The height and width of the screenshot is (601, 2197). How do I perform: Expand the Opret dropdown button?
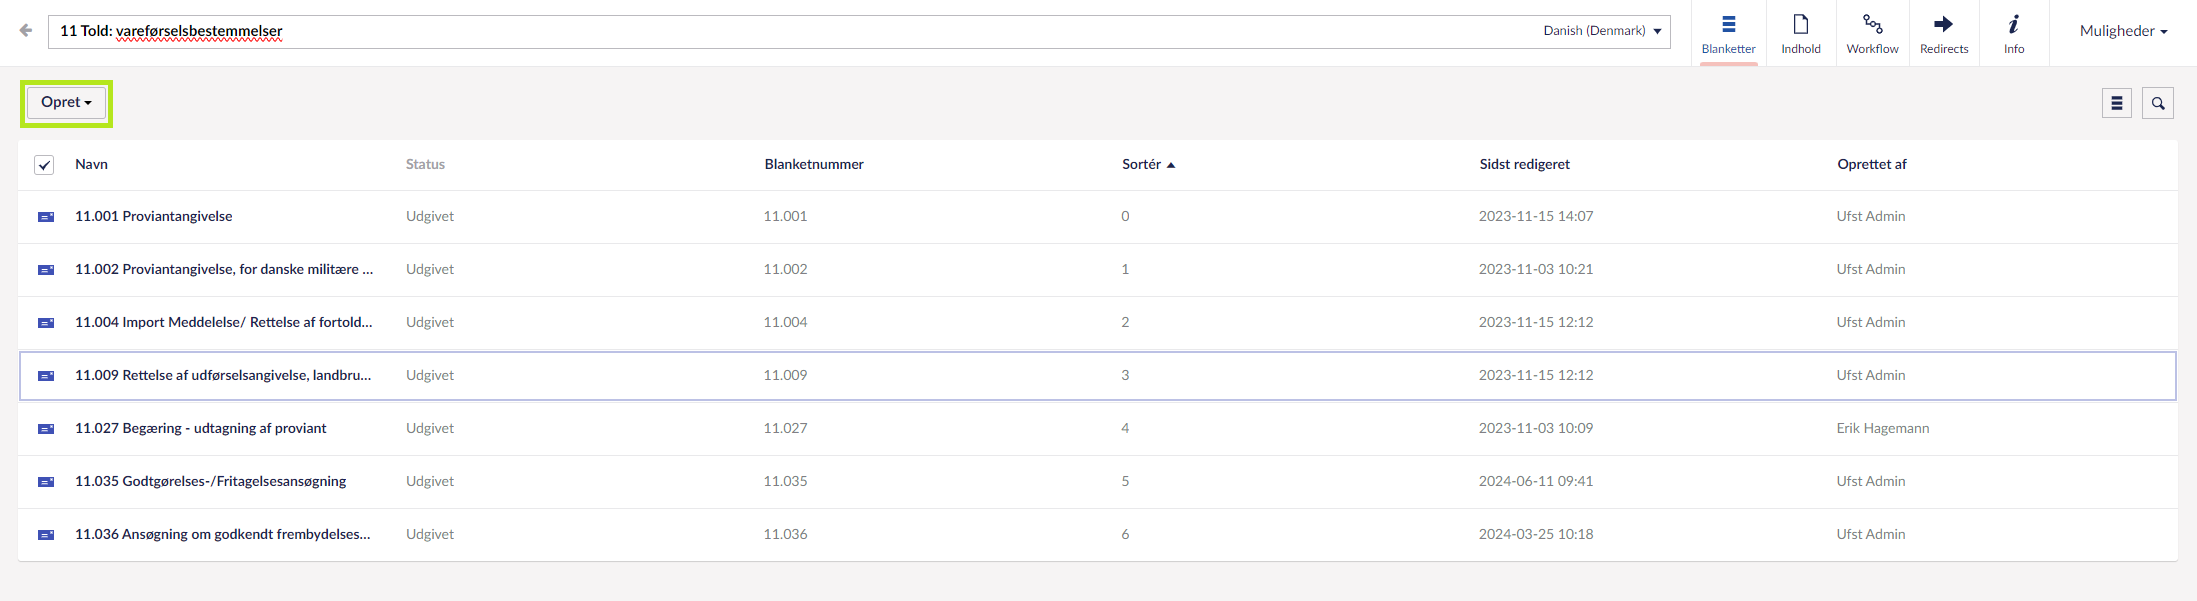(x=66, y=103)
